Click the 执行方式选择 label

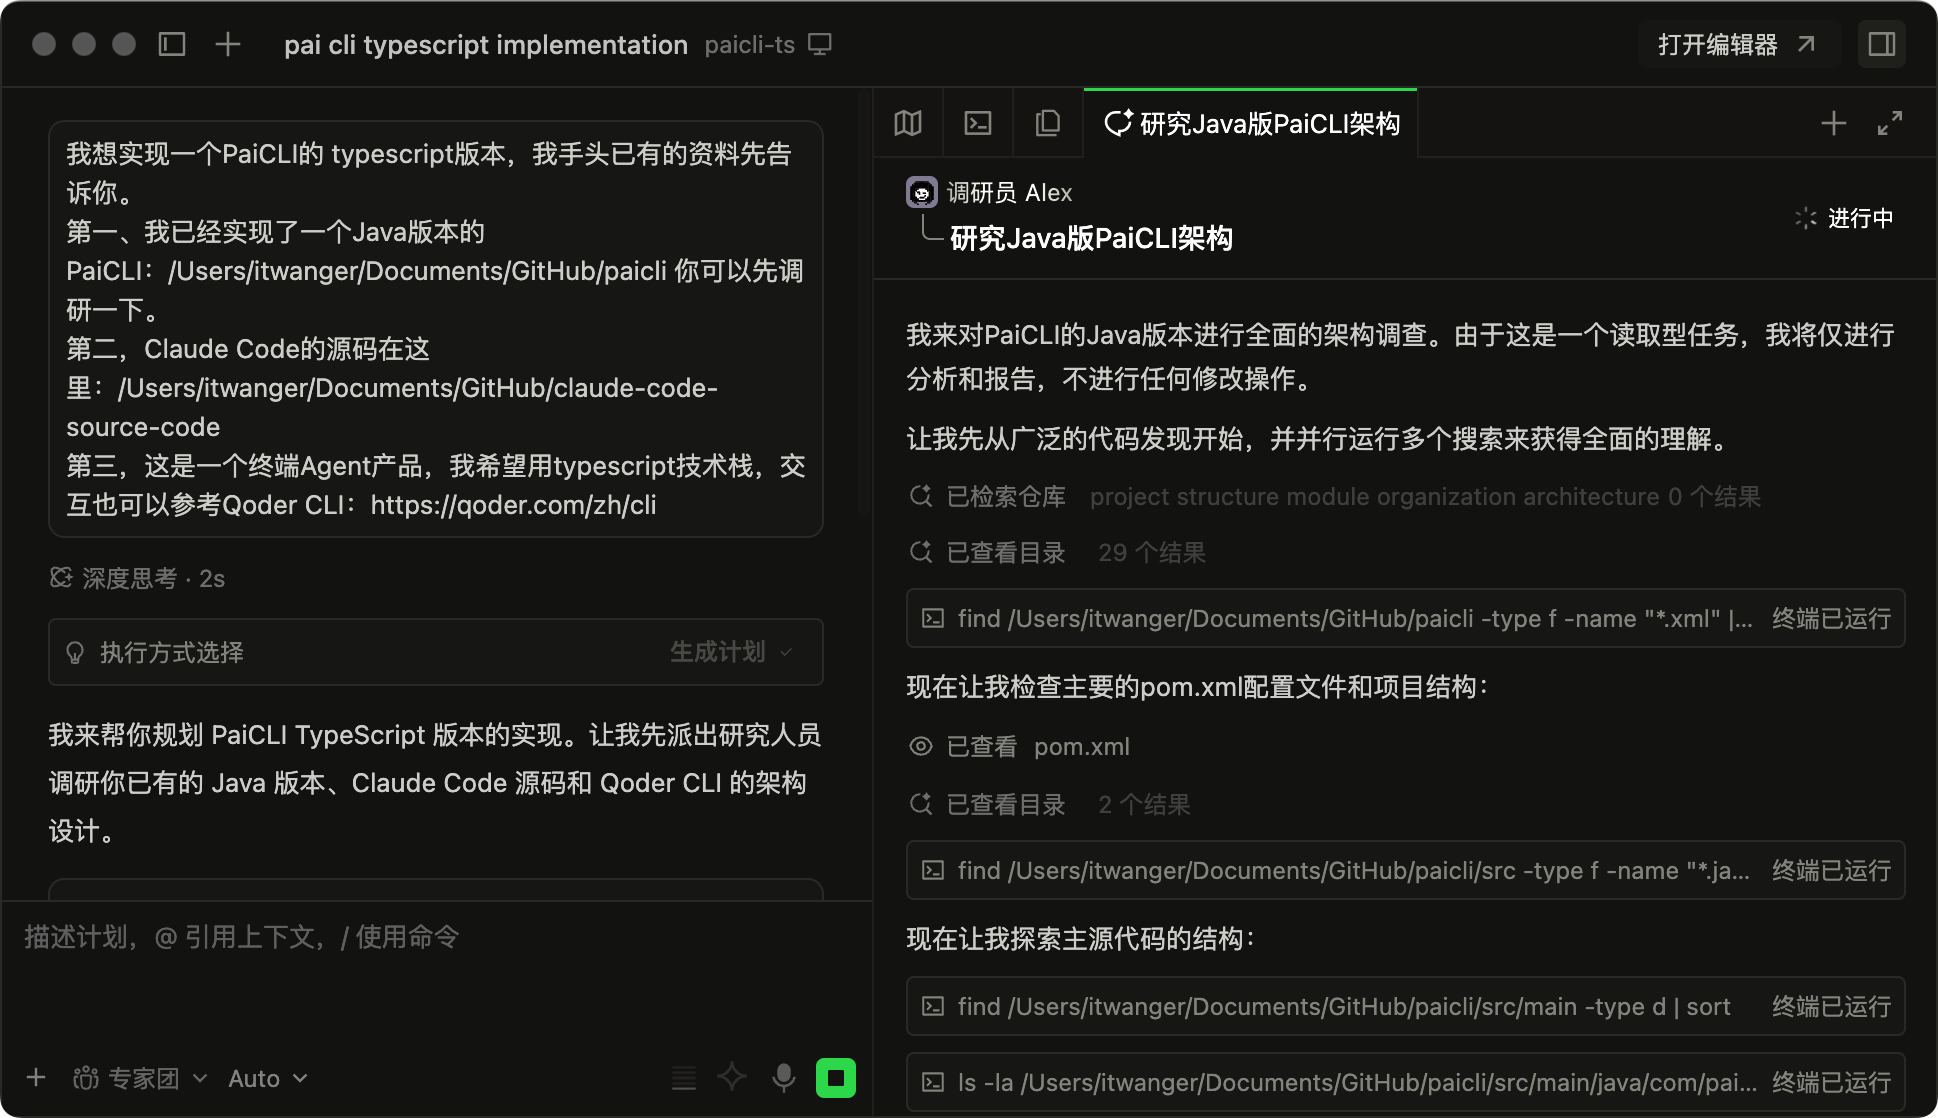(172, 653)
